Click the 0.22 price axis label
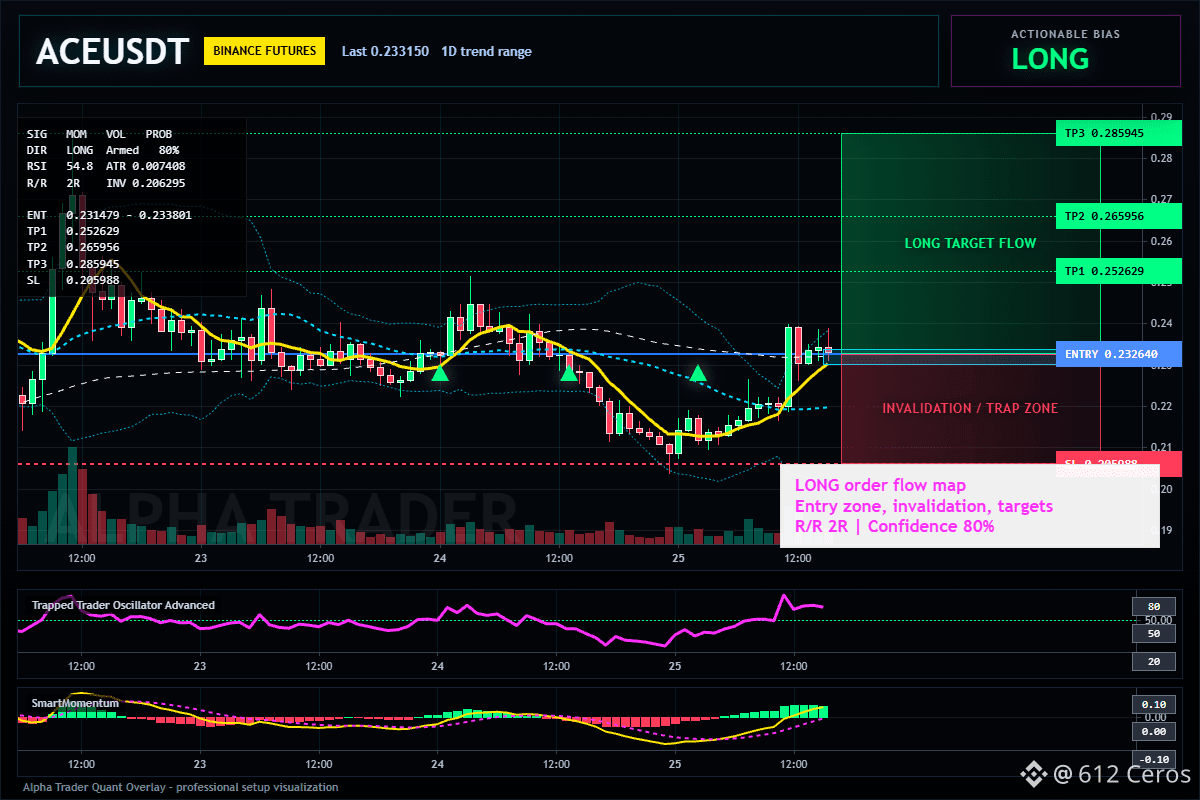Viewport: 1200px width, 800px height. [1161, 406]
